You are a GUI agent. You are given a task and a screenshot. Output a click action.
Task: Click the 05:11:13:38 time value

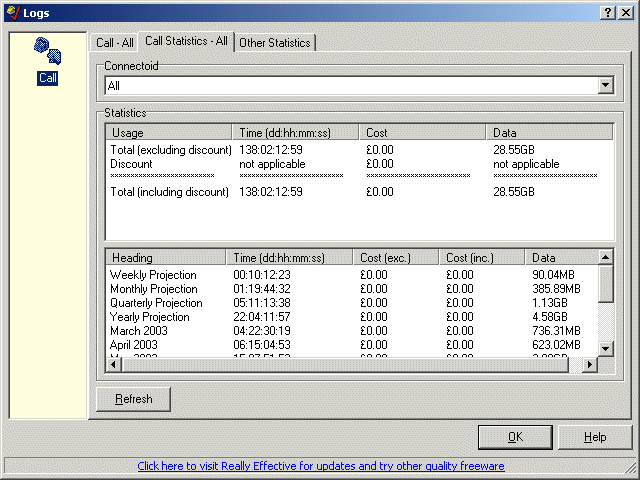(262, 302)
